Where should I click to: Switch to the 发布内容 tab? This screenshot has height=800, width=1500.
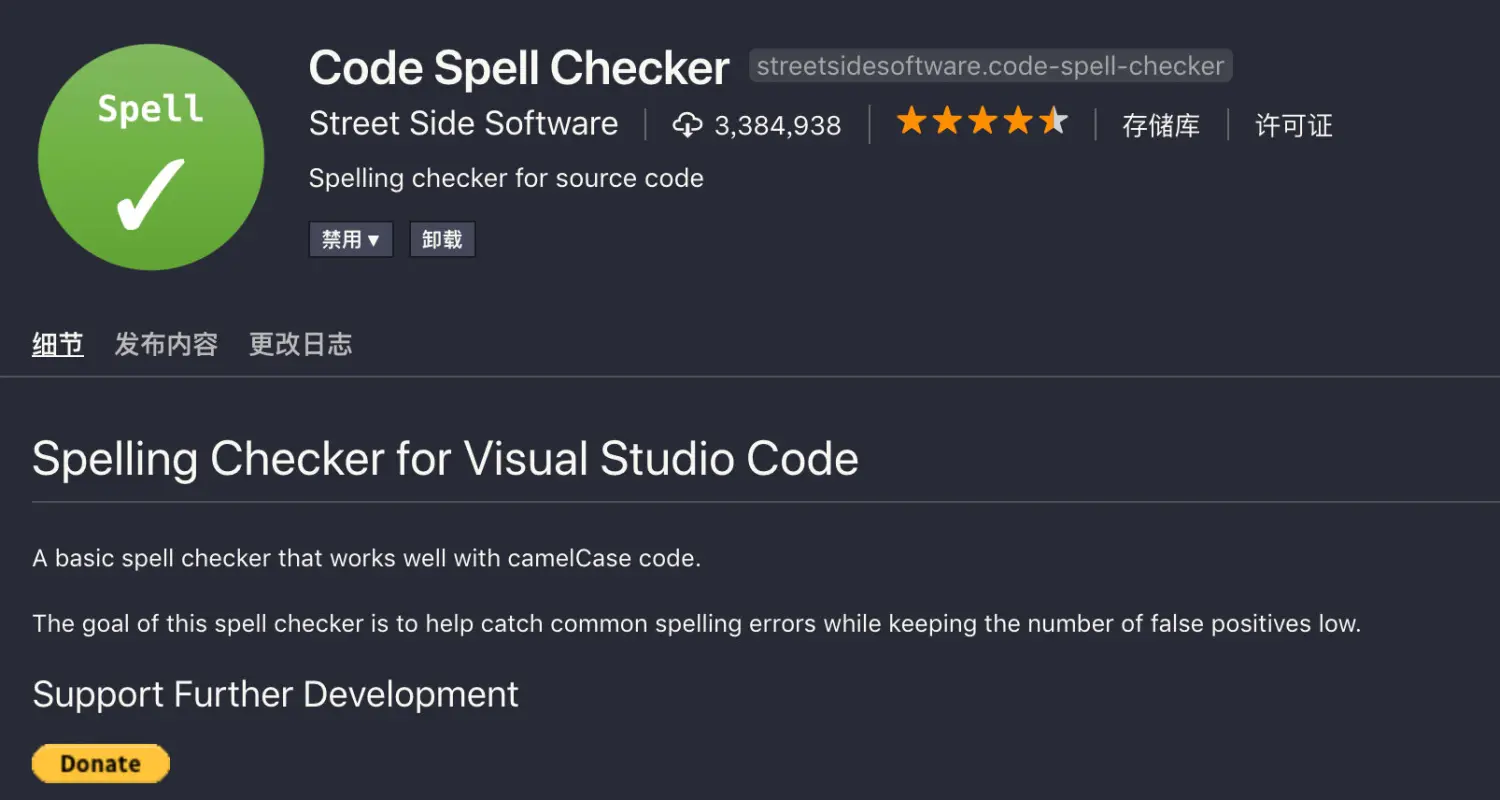pos(166,344)
